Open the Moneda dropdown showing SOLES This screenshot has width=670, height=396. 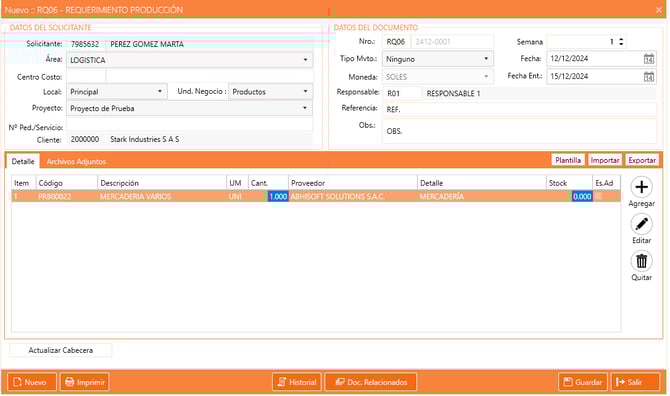[486, 76]
